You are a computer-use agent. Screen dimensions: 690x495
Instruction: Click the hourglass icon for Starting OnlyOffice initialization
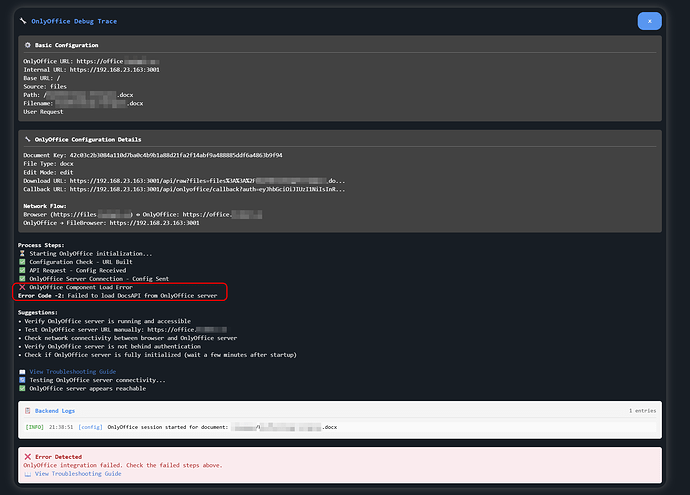pyautogui.click(x=22, y=254)
